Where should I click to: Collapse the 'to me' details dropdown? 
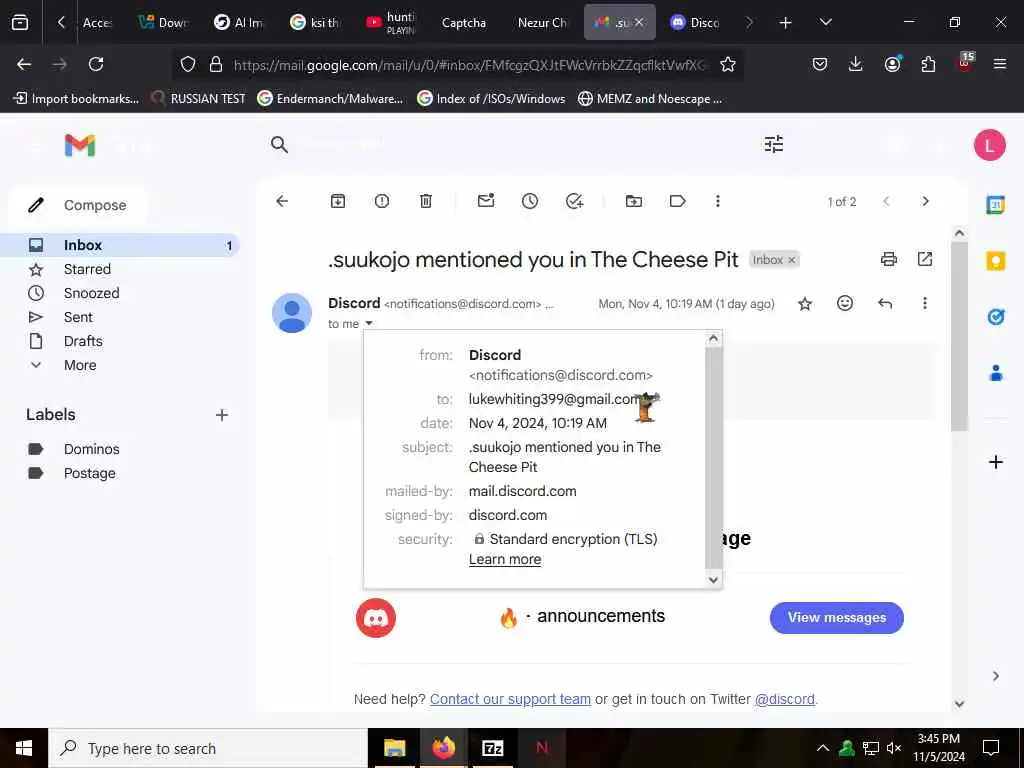coord(368,323)
